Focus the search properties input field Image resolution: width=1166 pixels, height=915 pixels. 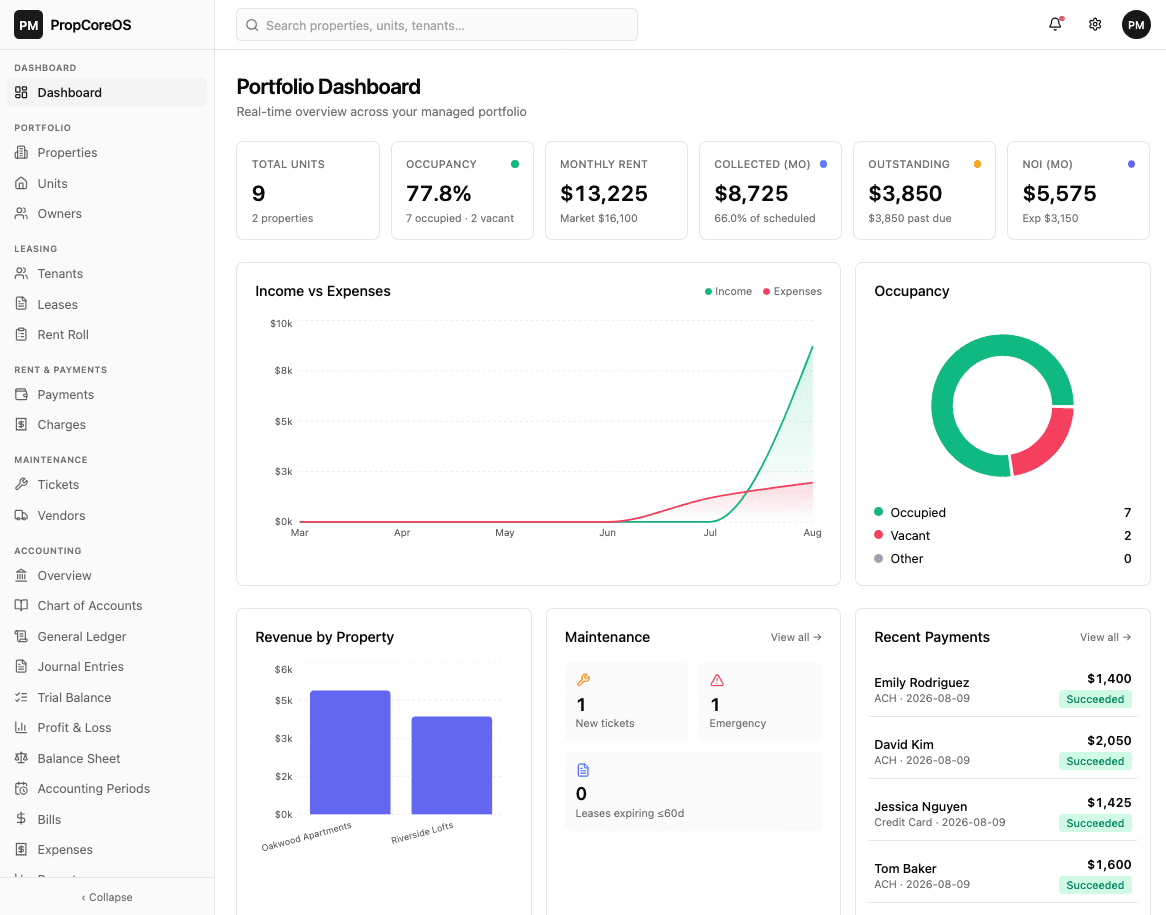437,25
